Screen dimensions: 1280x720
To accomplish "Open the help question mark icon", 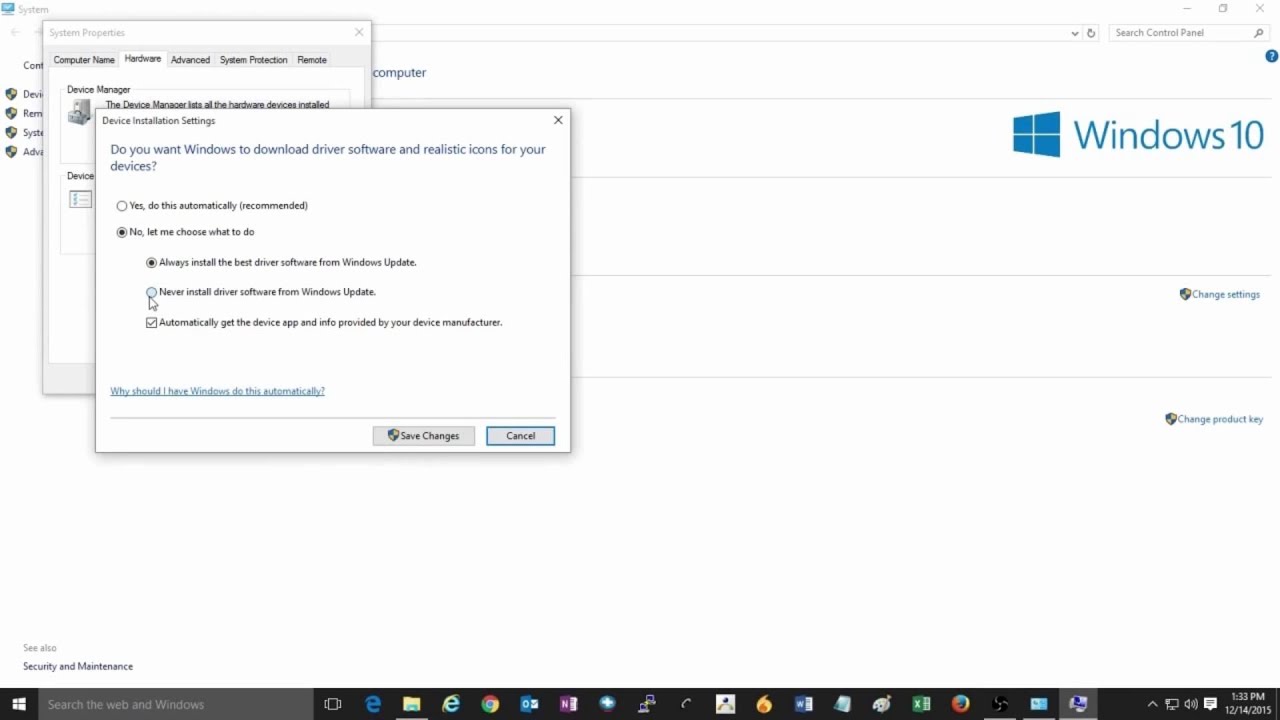I will [1272, 56].
